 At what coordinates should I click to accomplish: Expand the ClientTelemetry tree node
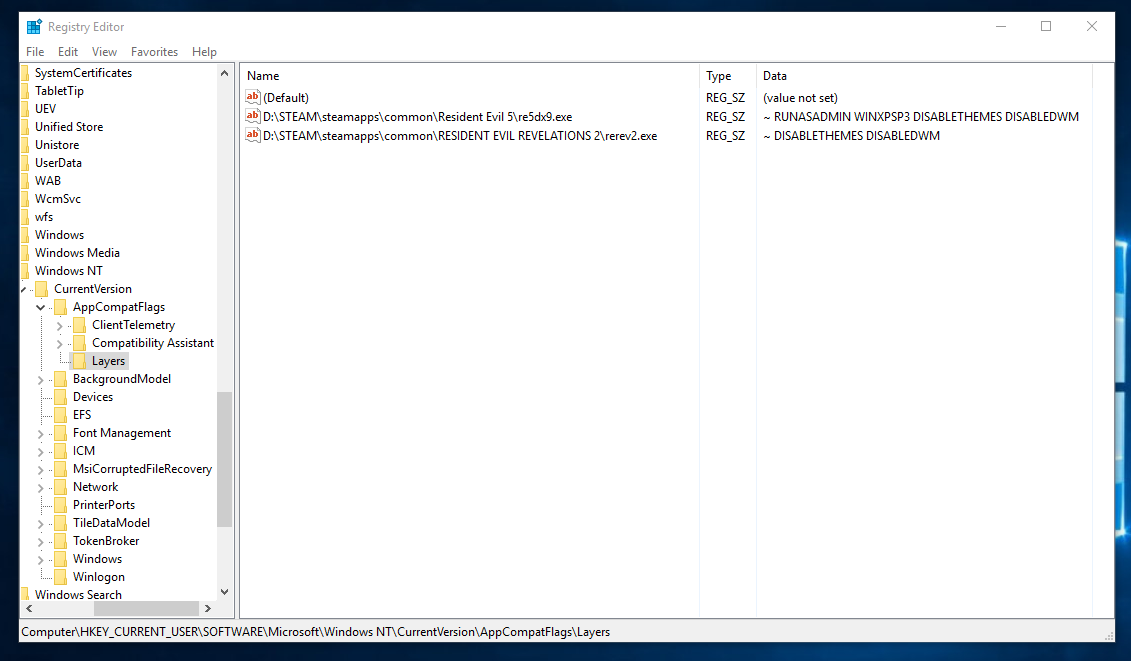click(59, 325)
